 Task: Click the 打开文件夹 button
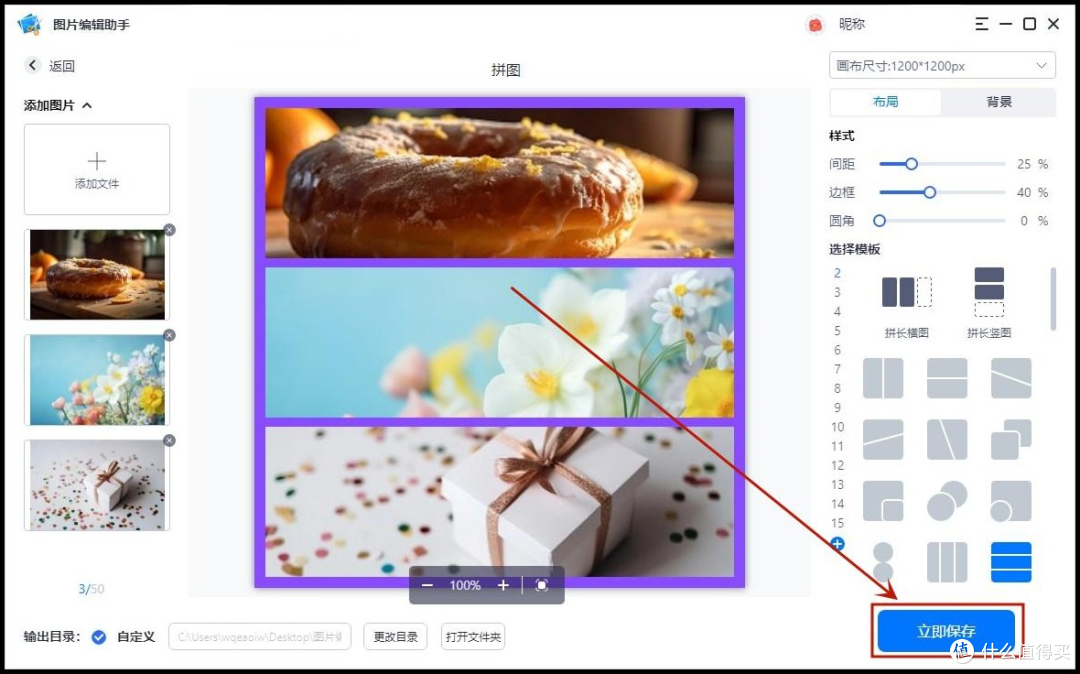473,637
